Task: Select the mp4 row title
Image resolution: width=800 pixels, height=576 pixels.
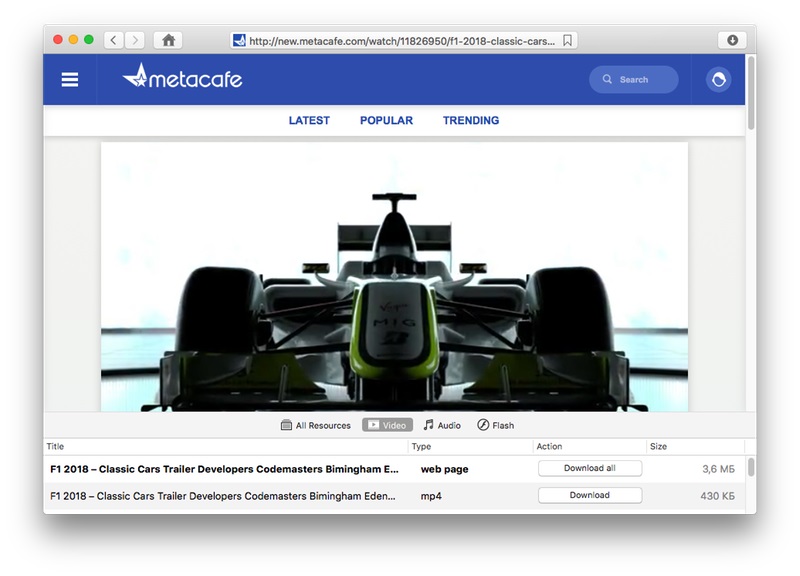Action: pos(222,496)
